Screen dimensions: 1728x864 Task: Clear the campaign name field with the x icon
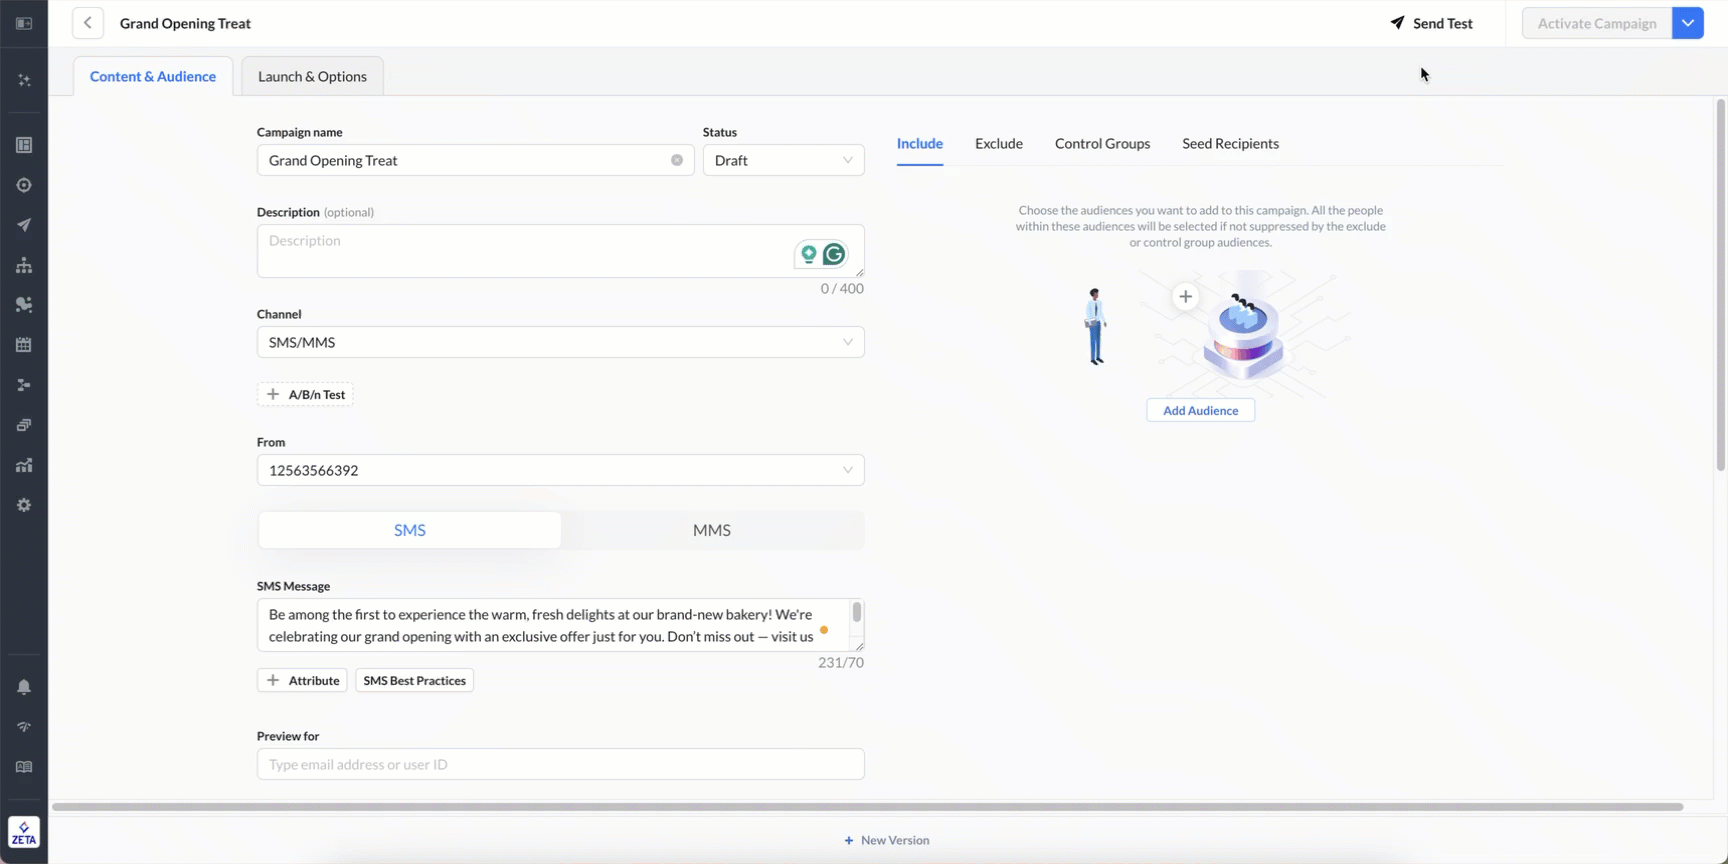(x=677, y=160)
